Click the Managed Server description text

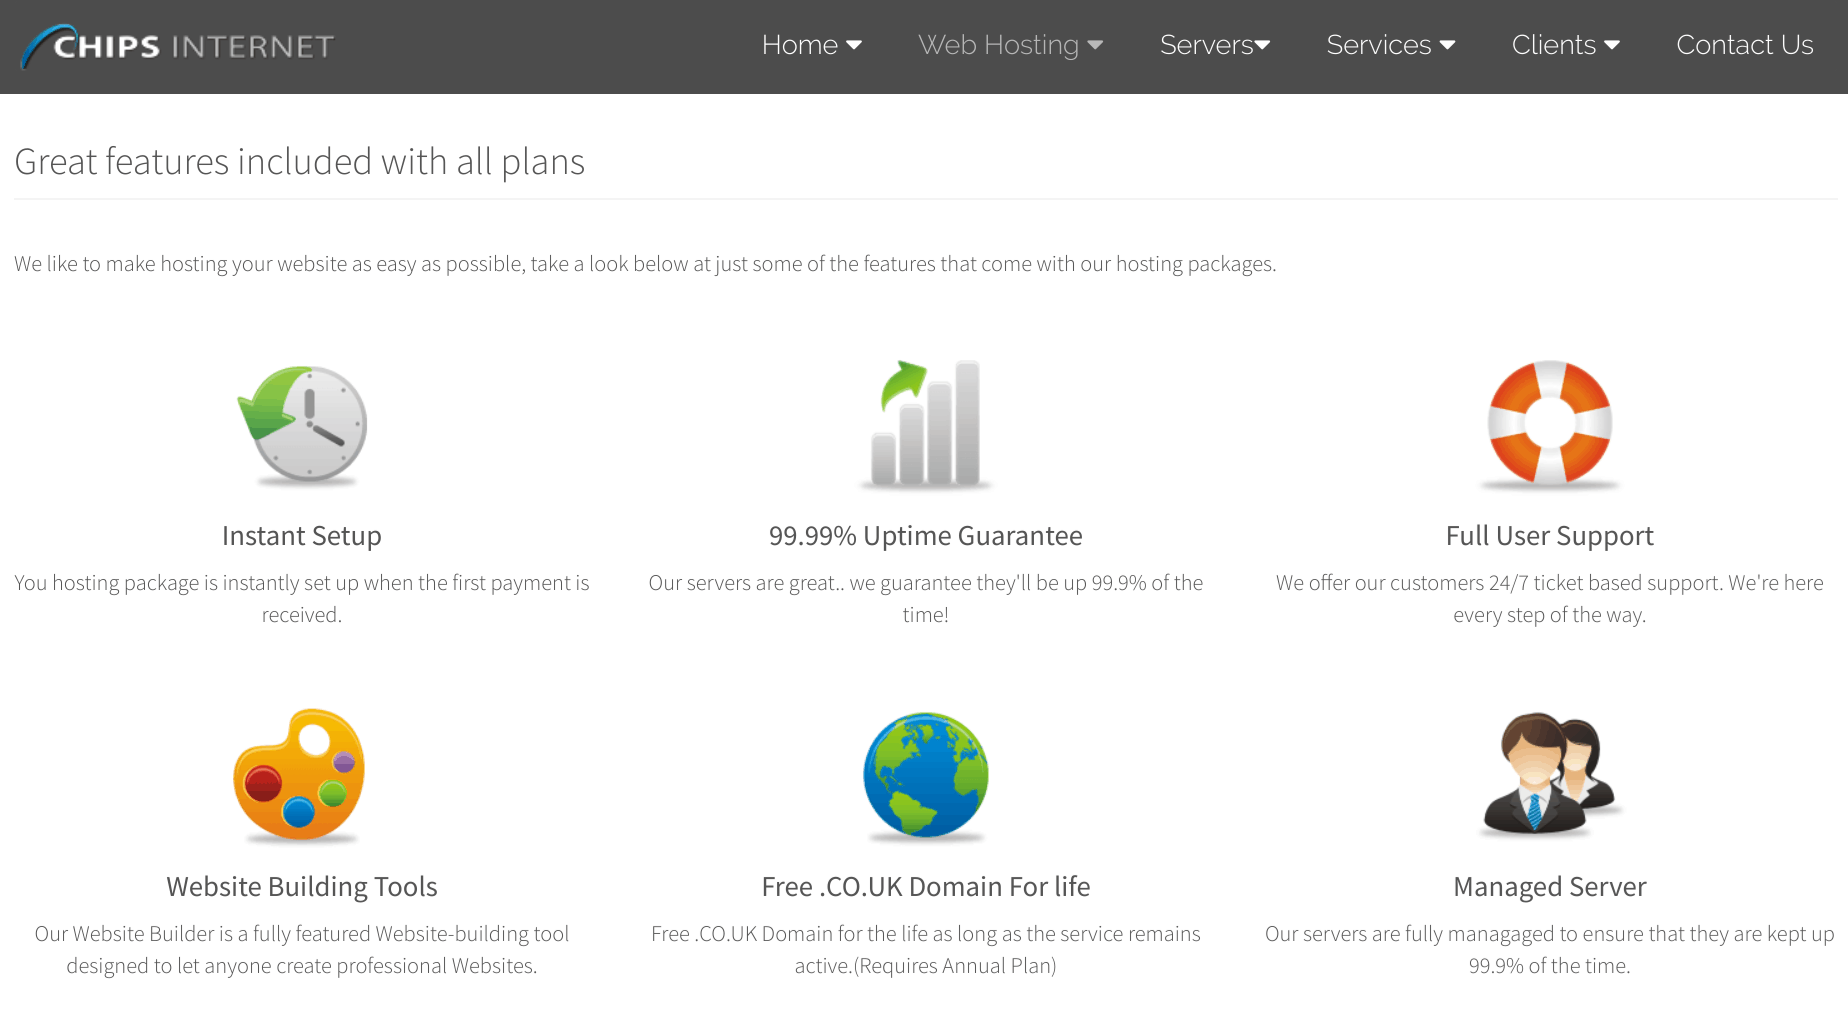1550,950
